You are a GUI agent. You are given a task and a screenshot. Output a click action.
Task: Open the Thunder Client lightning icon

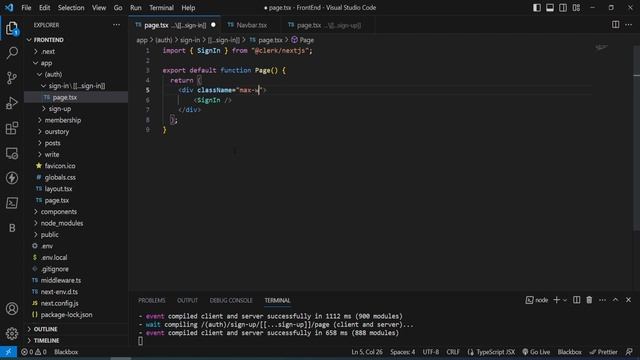click(x=12, y=178)
